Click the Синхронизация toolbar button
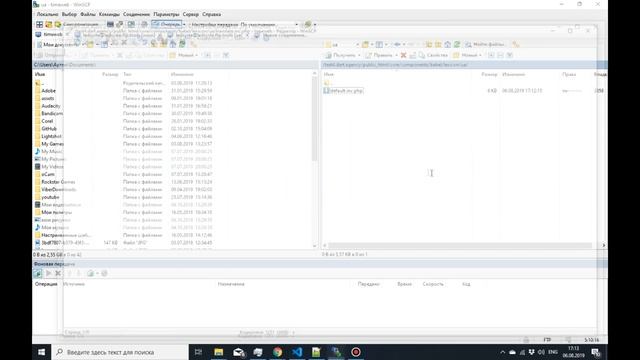 (76, 24)
